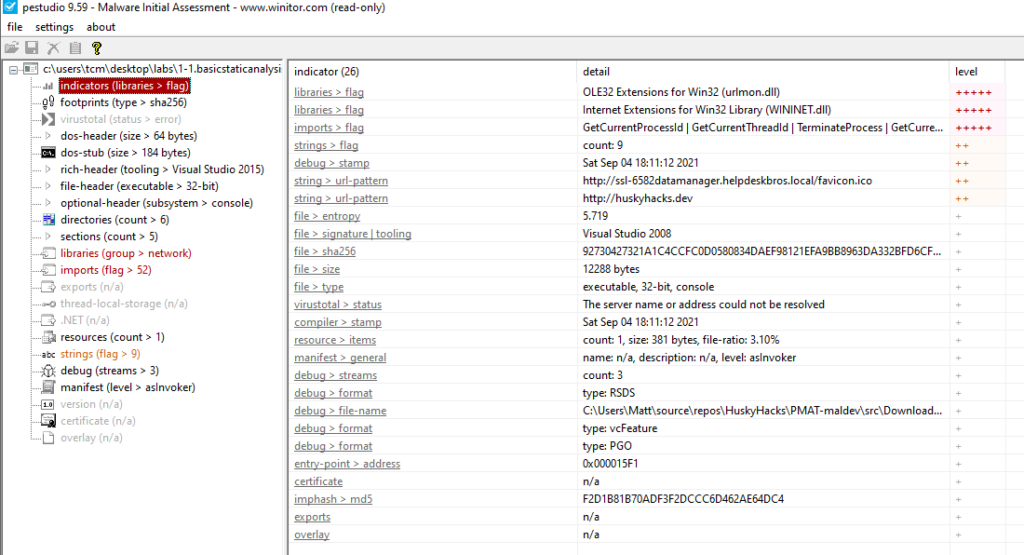
Task: Click the indicators bar-chart icon in tree
Action: coord(48,86)
